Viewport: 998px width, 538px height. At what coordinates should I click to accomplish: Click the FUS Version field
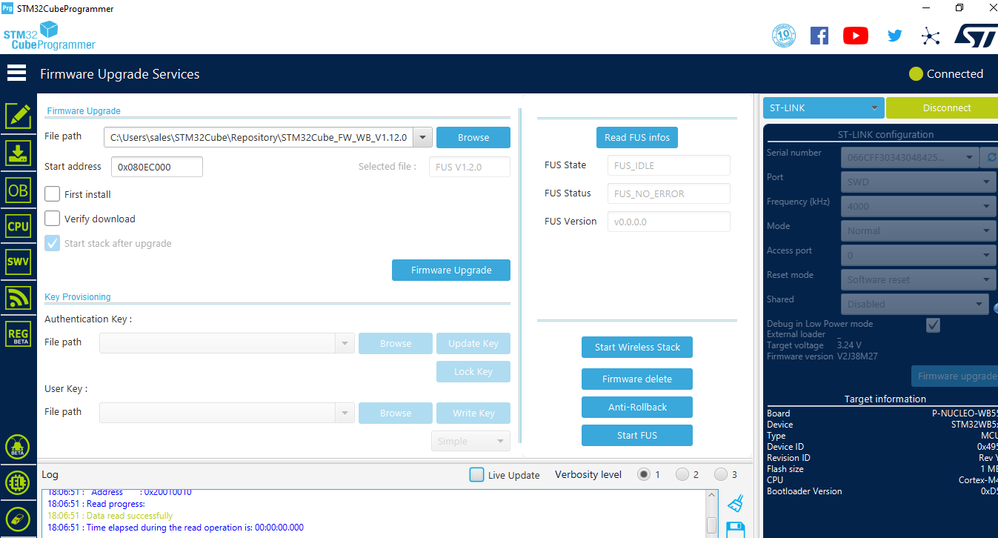coord(668,222)
